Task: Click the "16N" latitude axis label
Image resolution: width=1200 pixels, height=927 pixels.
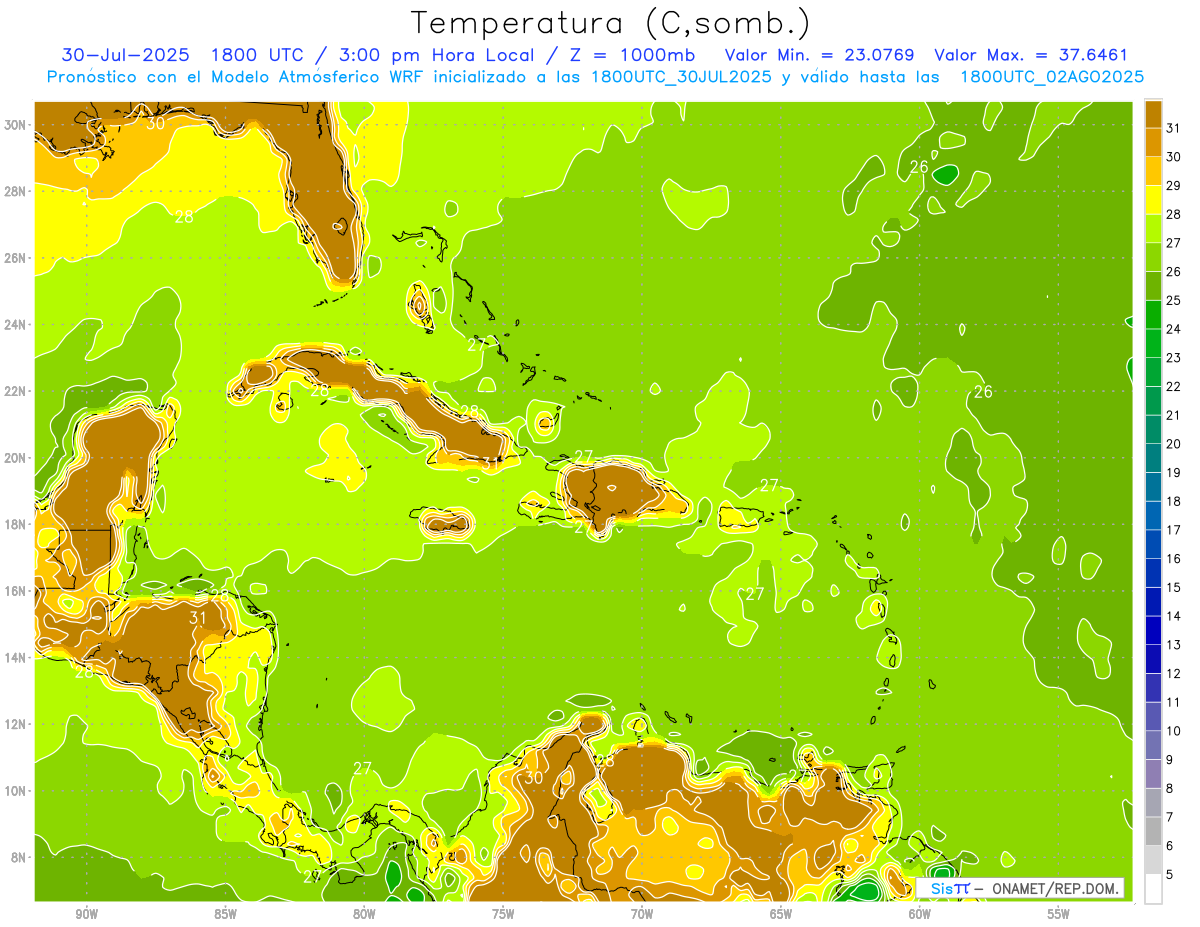Action: click(16, 591)
